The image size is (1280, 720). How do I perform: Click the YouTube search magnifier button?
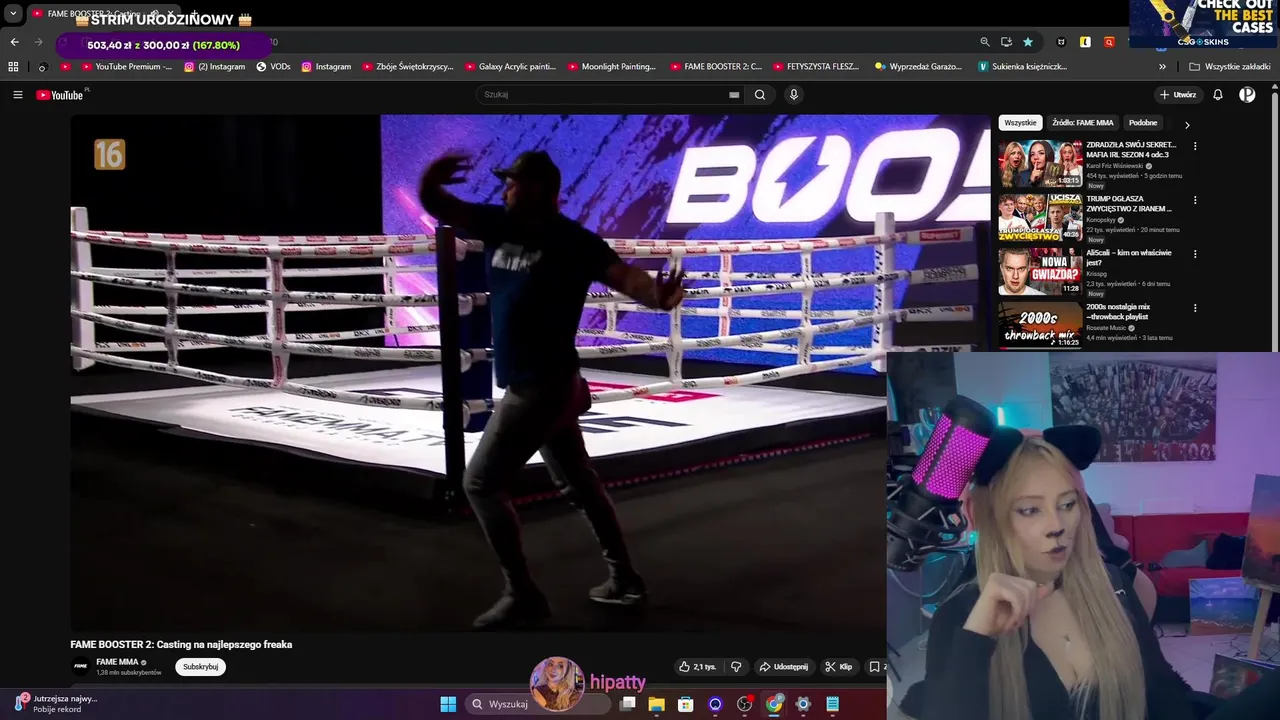coord(760,95)
